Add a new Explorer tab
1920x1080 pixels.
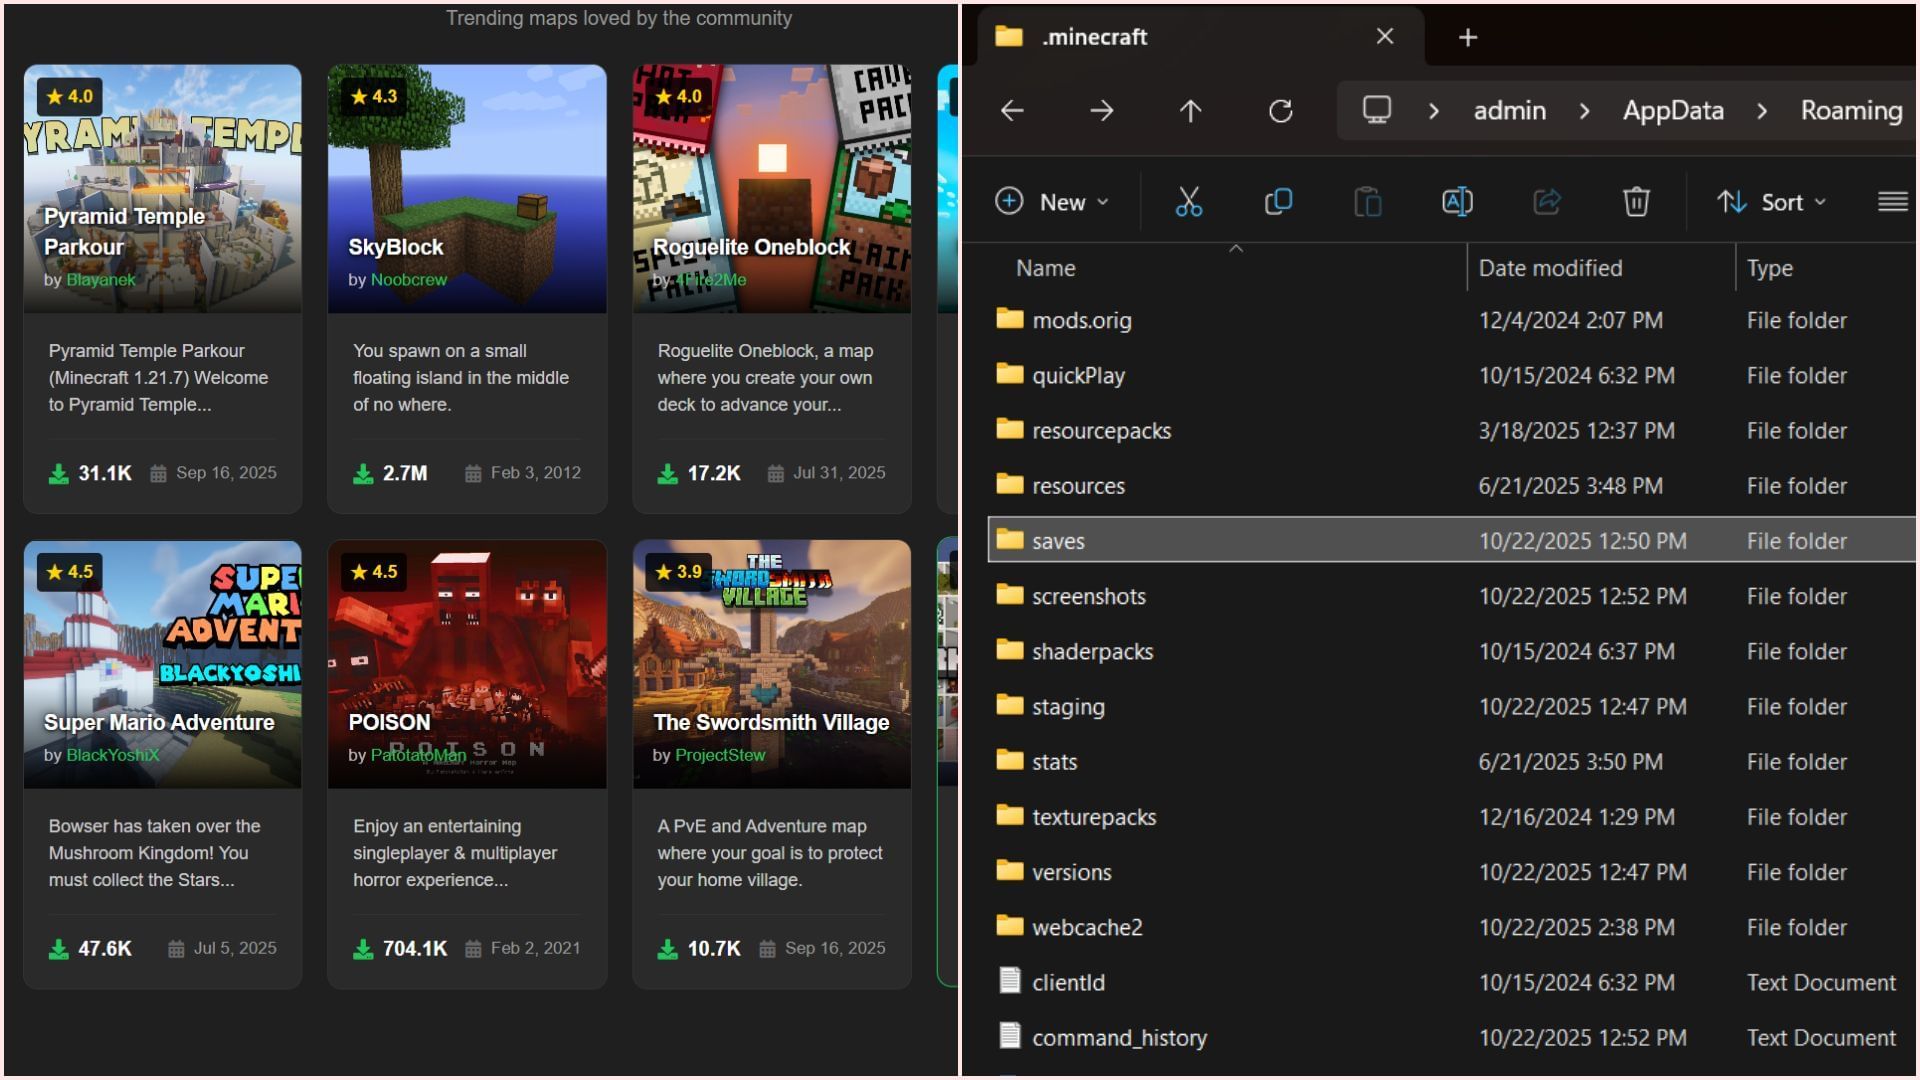(x=1467, y=38)
